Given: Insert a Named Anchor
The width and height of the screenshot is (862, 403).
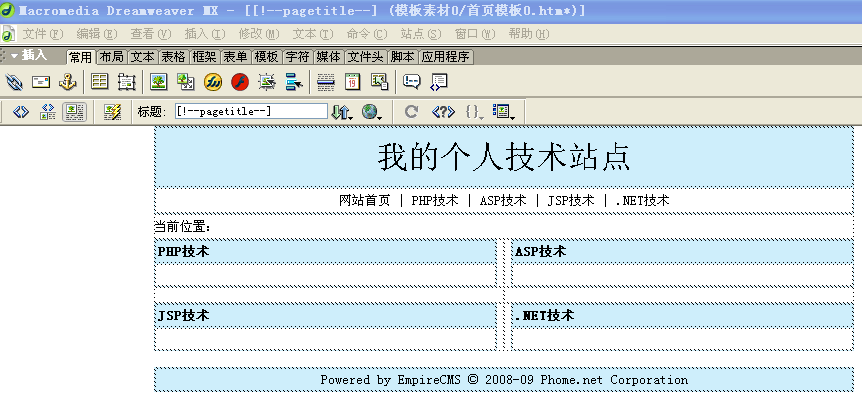Looking at the screenshot, I should coord(68,82).
